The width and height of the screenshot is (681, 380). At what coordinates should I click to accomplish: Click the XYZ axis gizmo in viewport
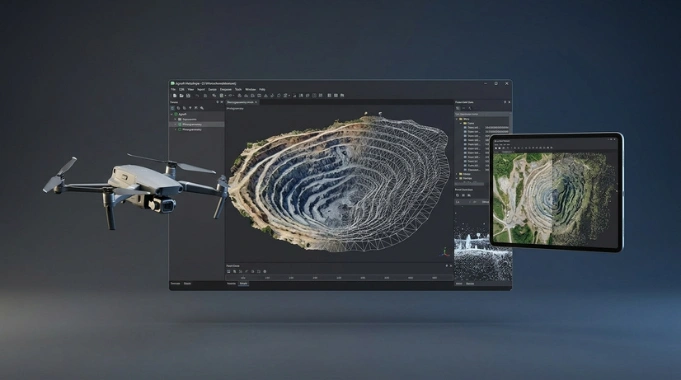pos(444,252)
